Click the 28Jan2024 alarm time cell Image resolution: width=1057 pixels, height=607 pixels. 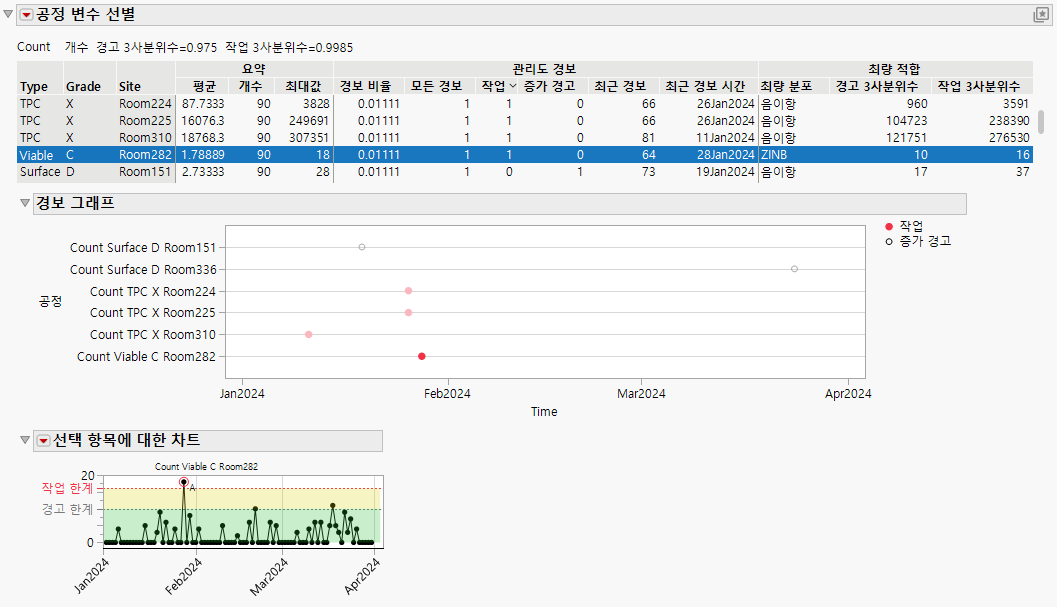725,154
